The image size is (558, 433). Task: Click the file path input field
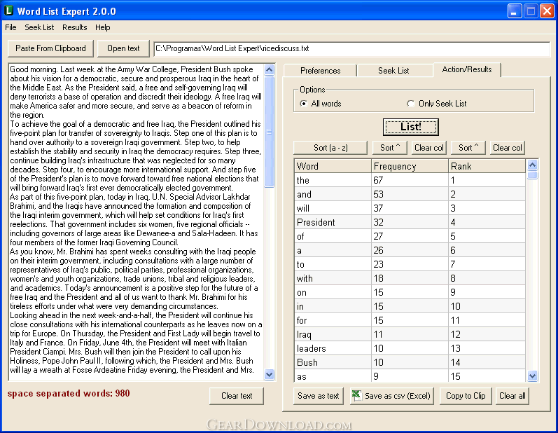tap(352, 49)
